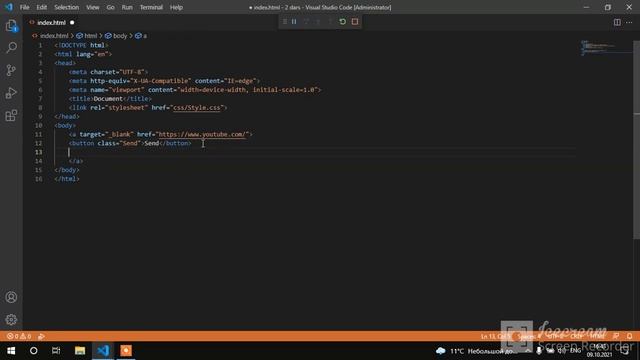Open the Accounts menu in the activity bar
This screenshot has width=640, height=360.
[x=11, y=297]
